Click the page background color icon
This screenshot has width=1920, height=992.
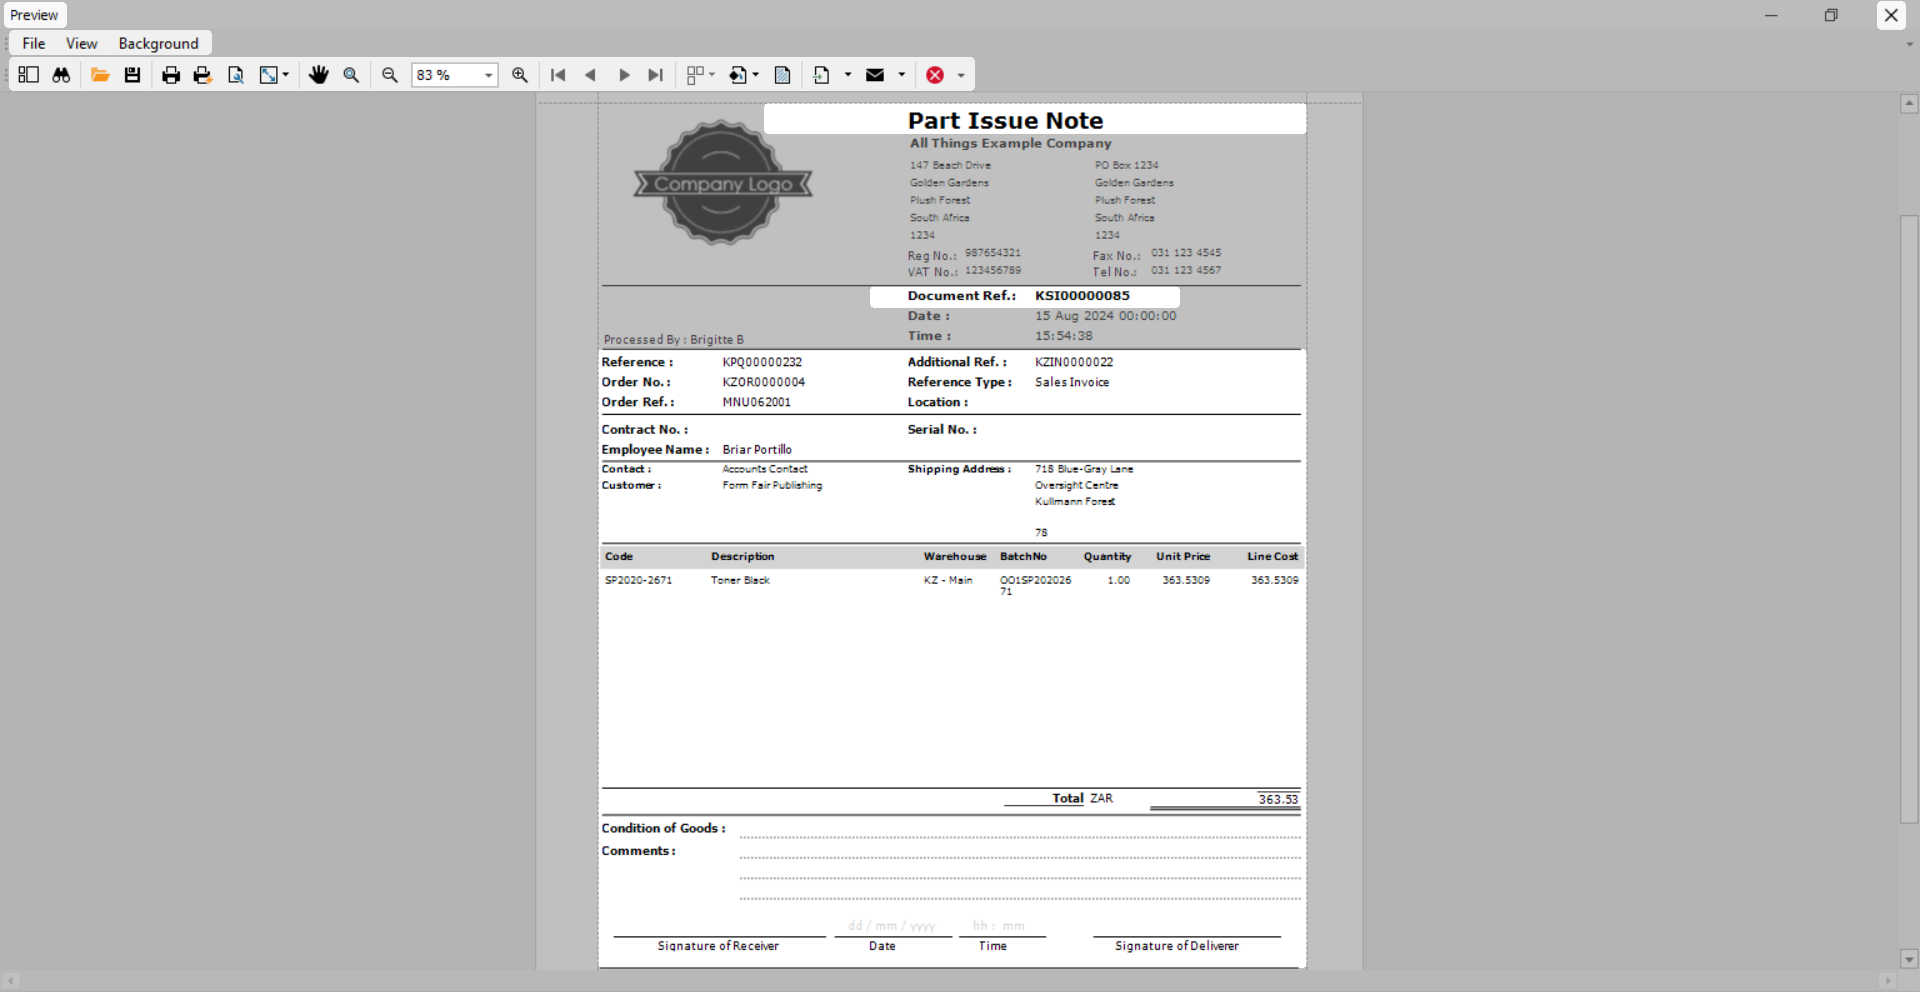pyautogui.click(x=738, y=75)
